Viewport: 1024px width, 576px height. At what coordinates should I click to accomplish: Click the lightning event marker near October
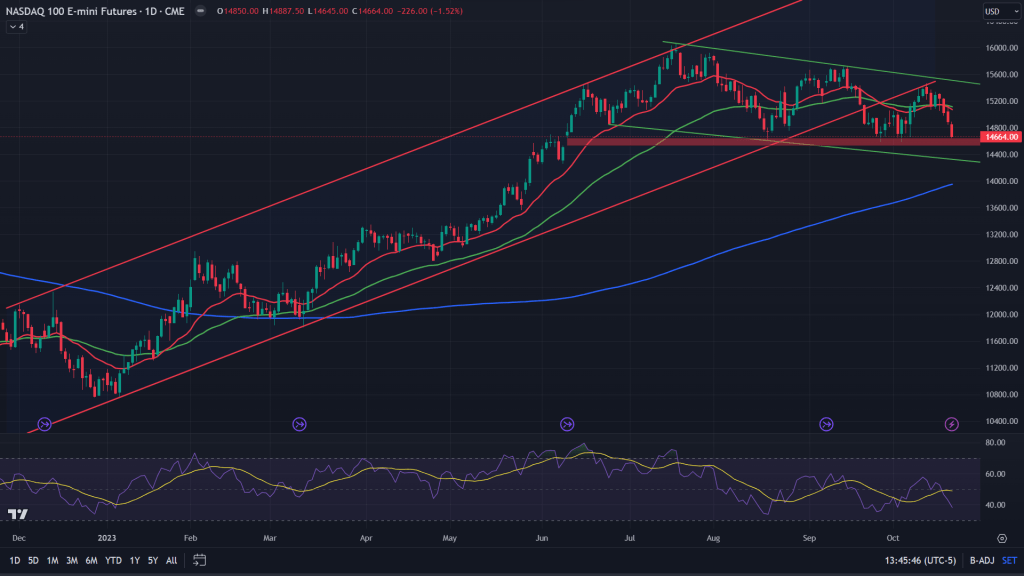[952, 425]
